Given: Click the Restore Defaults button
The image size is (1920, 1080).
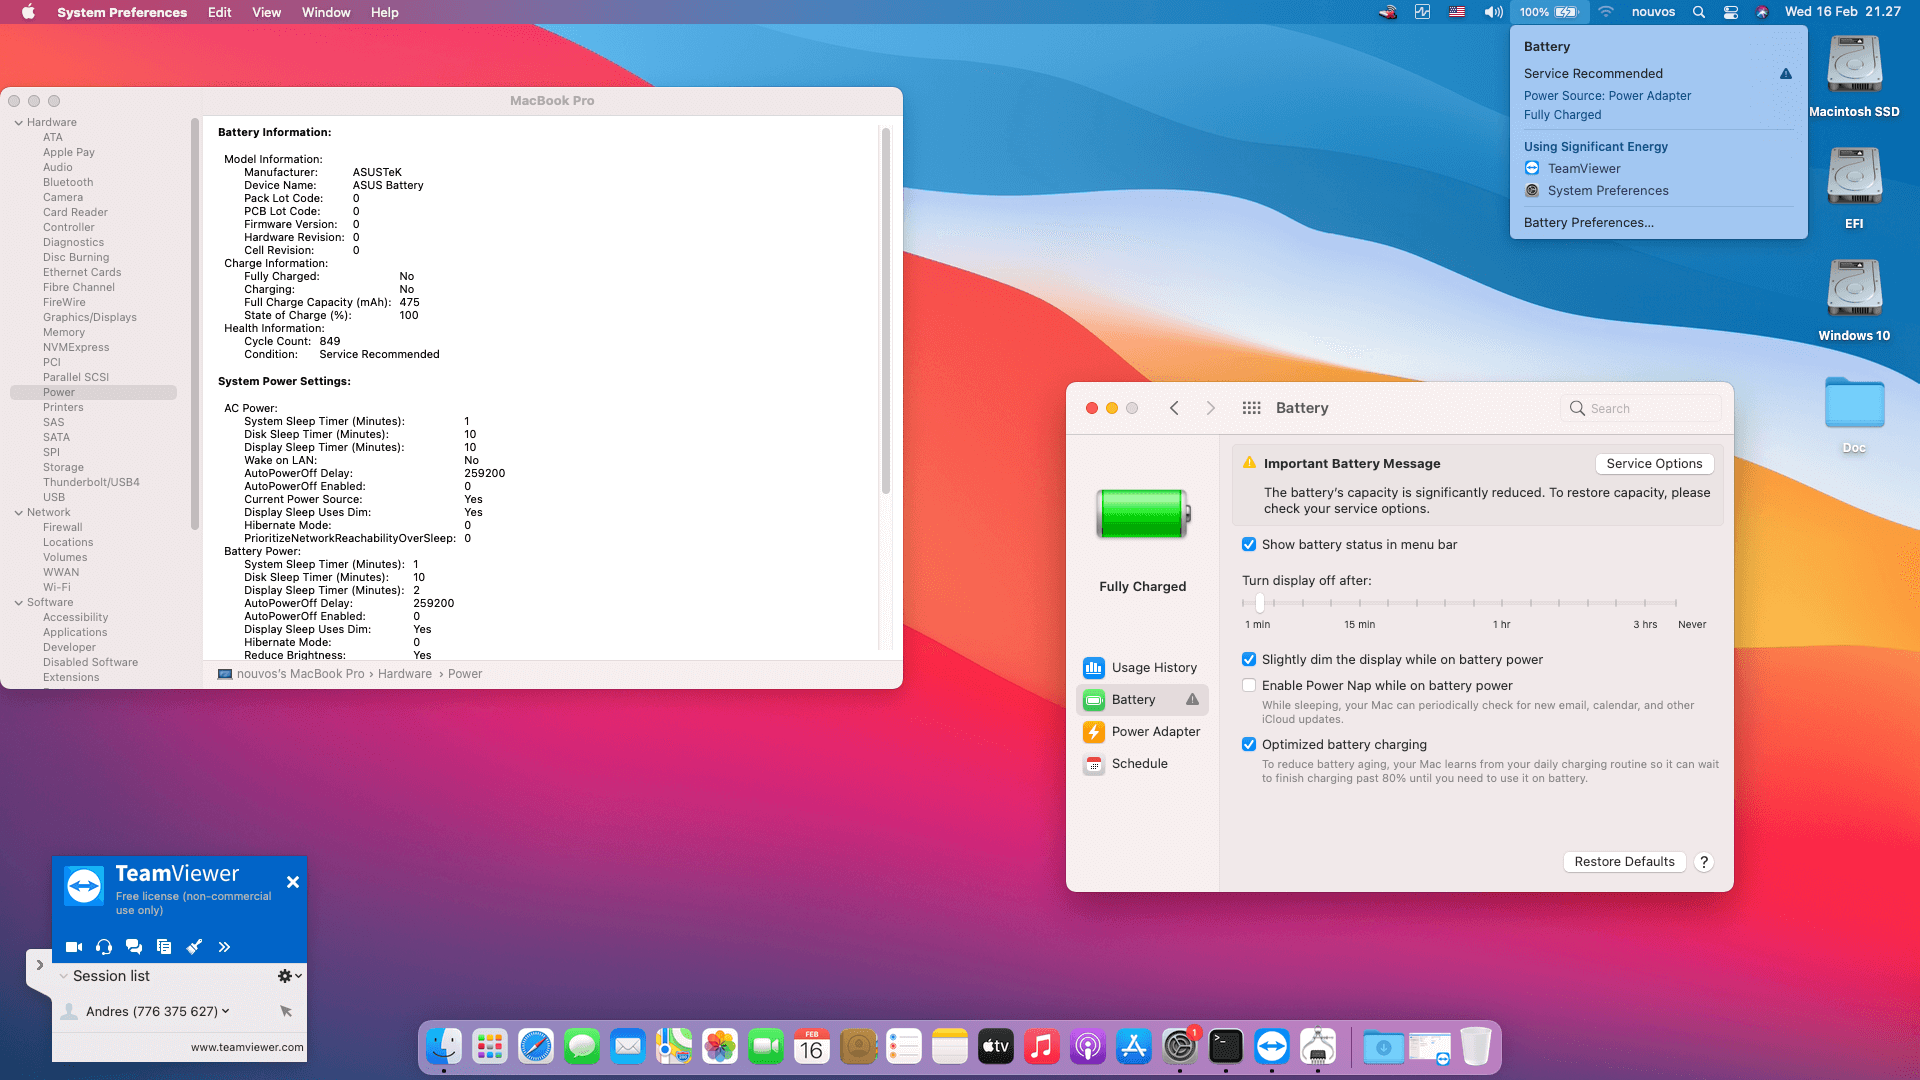Looking at the screenshot, I should tap(1624, 861).
